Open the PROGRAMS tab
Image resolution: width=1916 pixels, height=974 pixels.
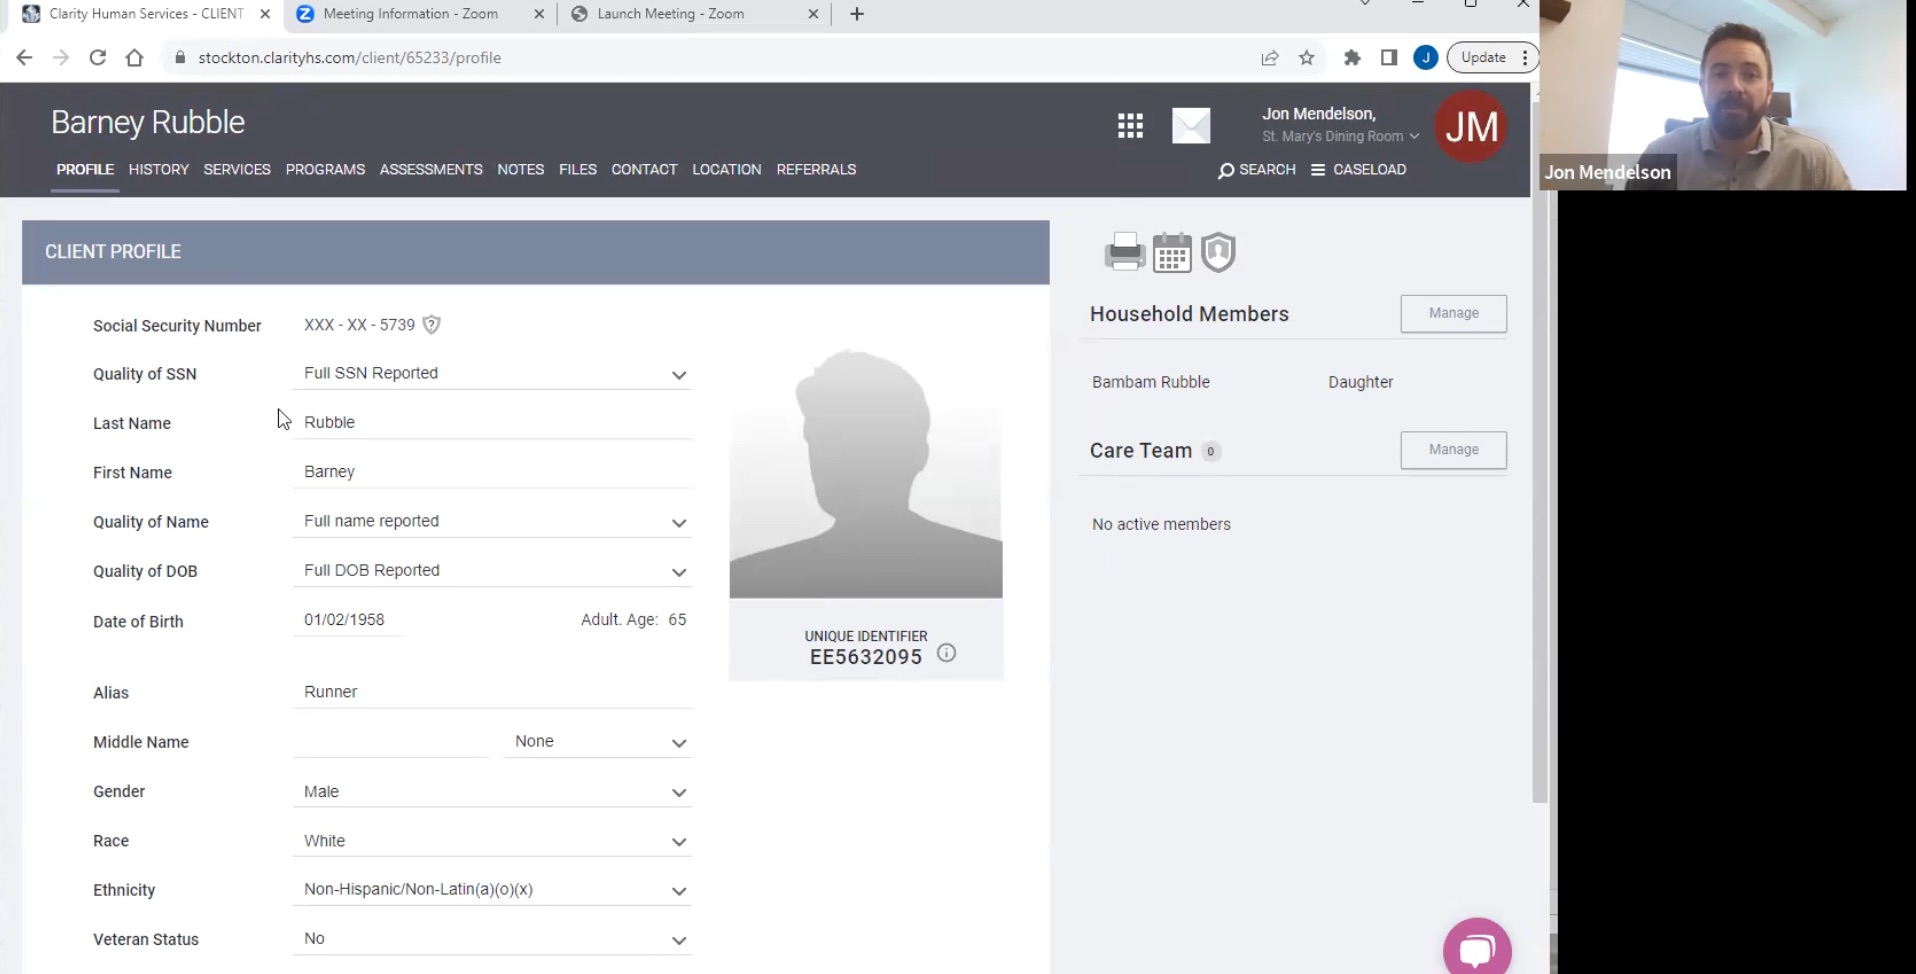coord(325,170)
